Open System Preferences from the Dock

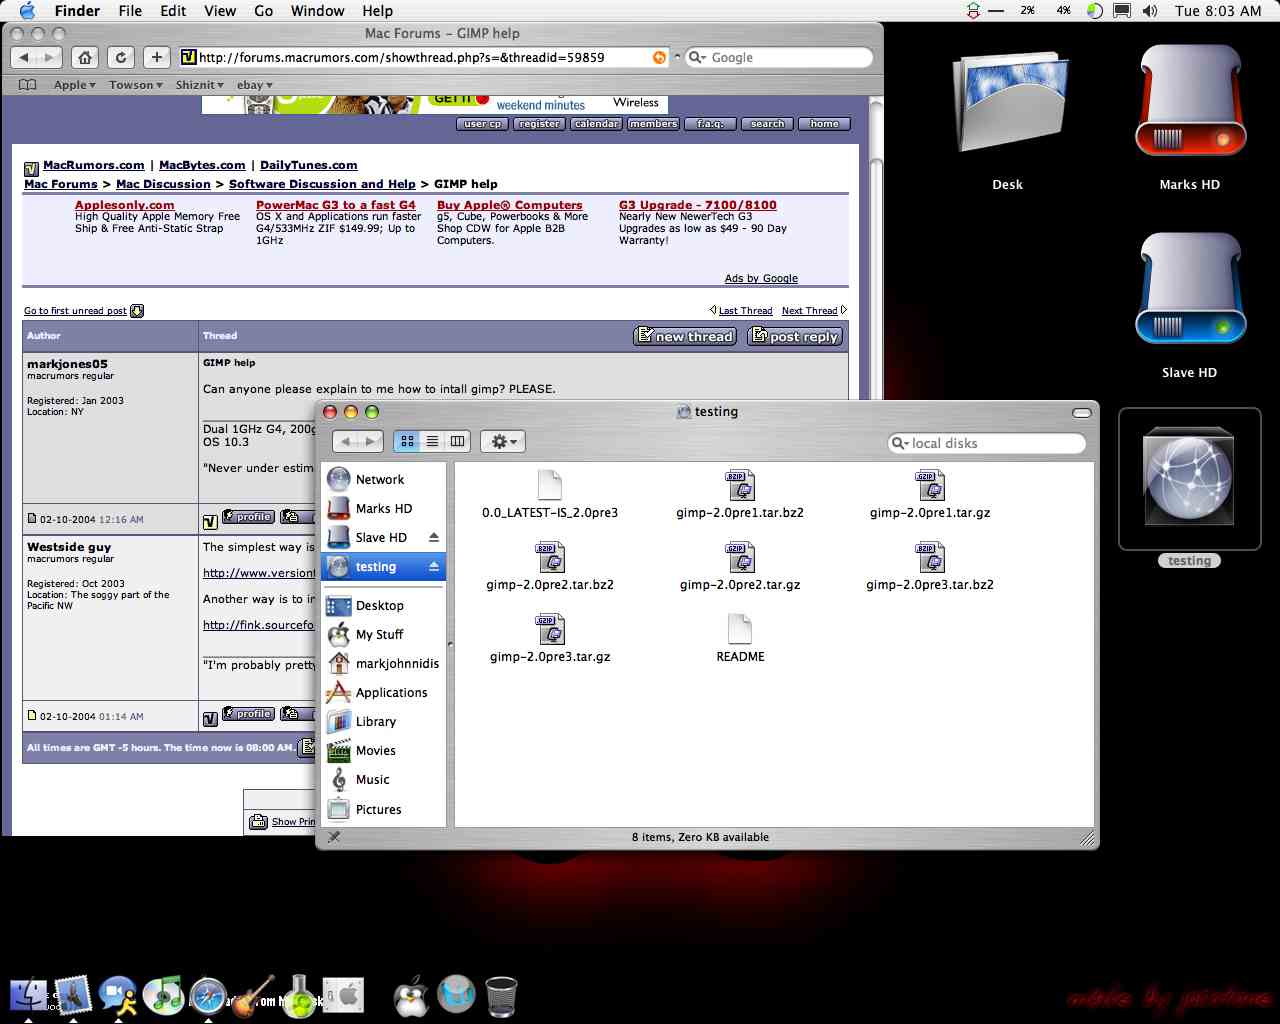click(344, 996)
